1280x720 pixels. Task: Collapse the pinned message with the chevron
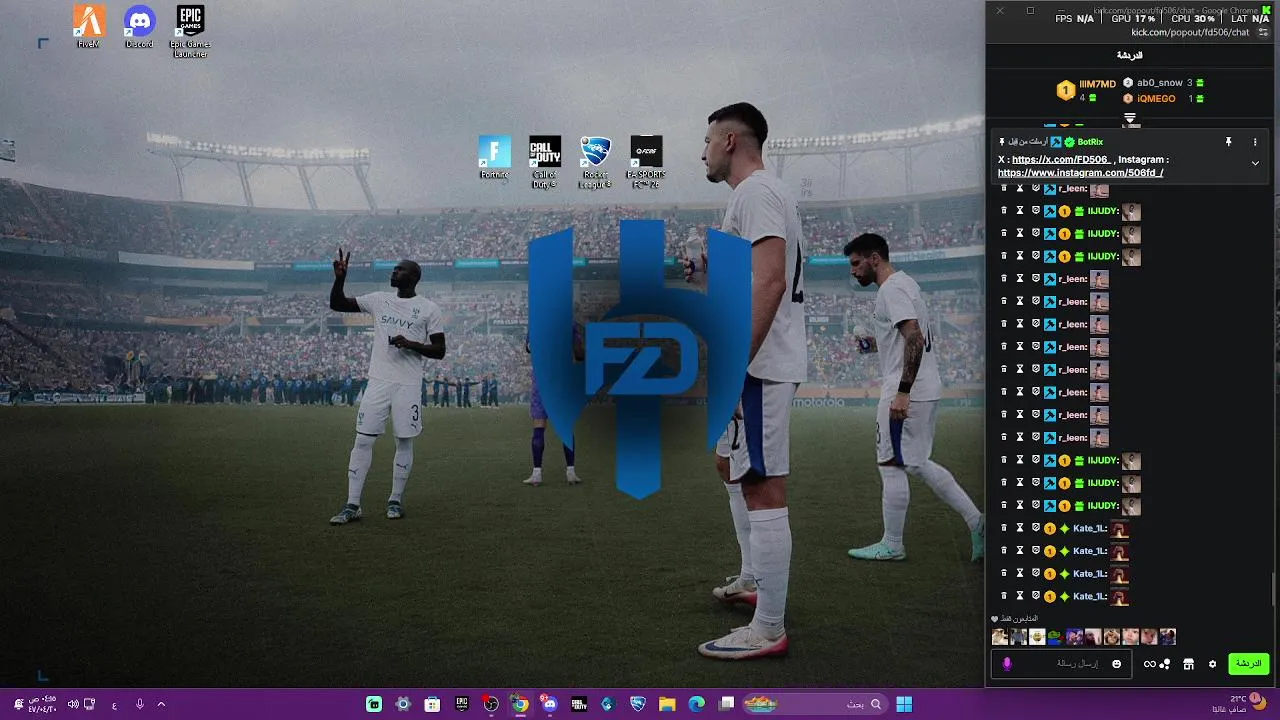(1255, 163)
